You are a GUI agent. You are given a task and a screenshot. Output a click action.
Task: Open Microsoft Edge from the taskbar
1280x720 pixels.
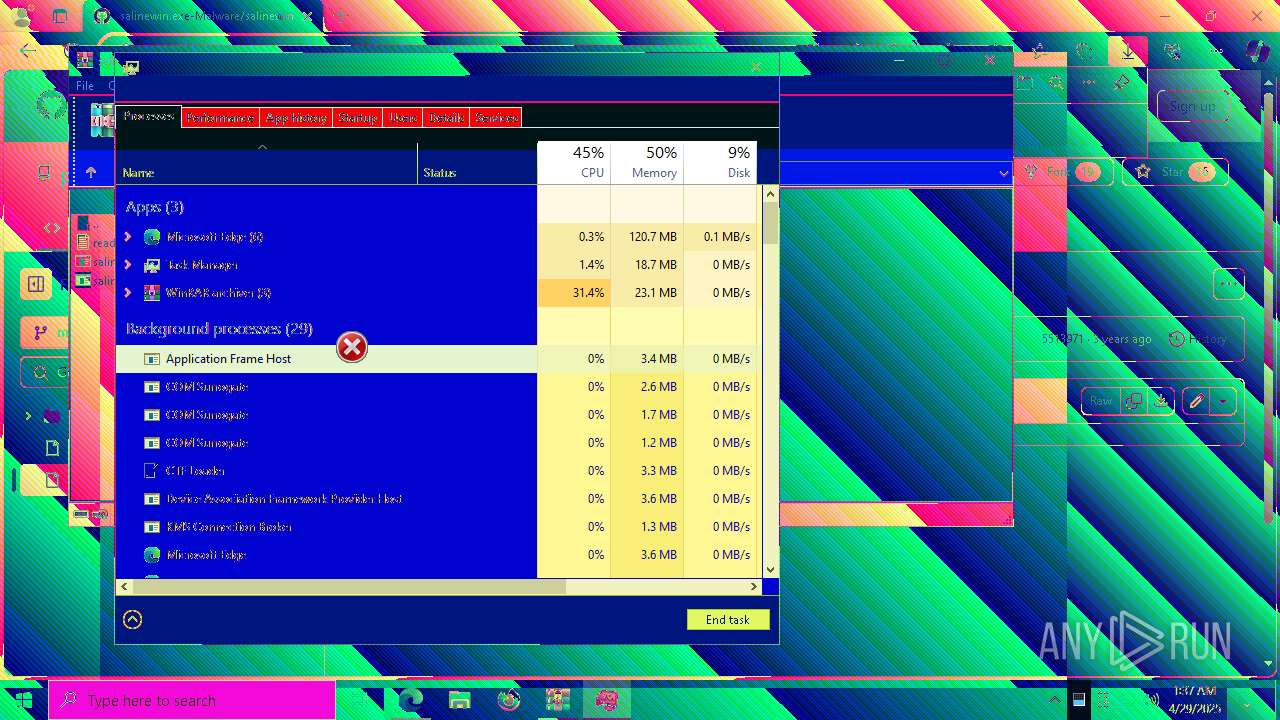(411, 700)
